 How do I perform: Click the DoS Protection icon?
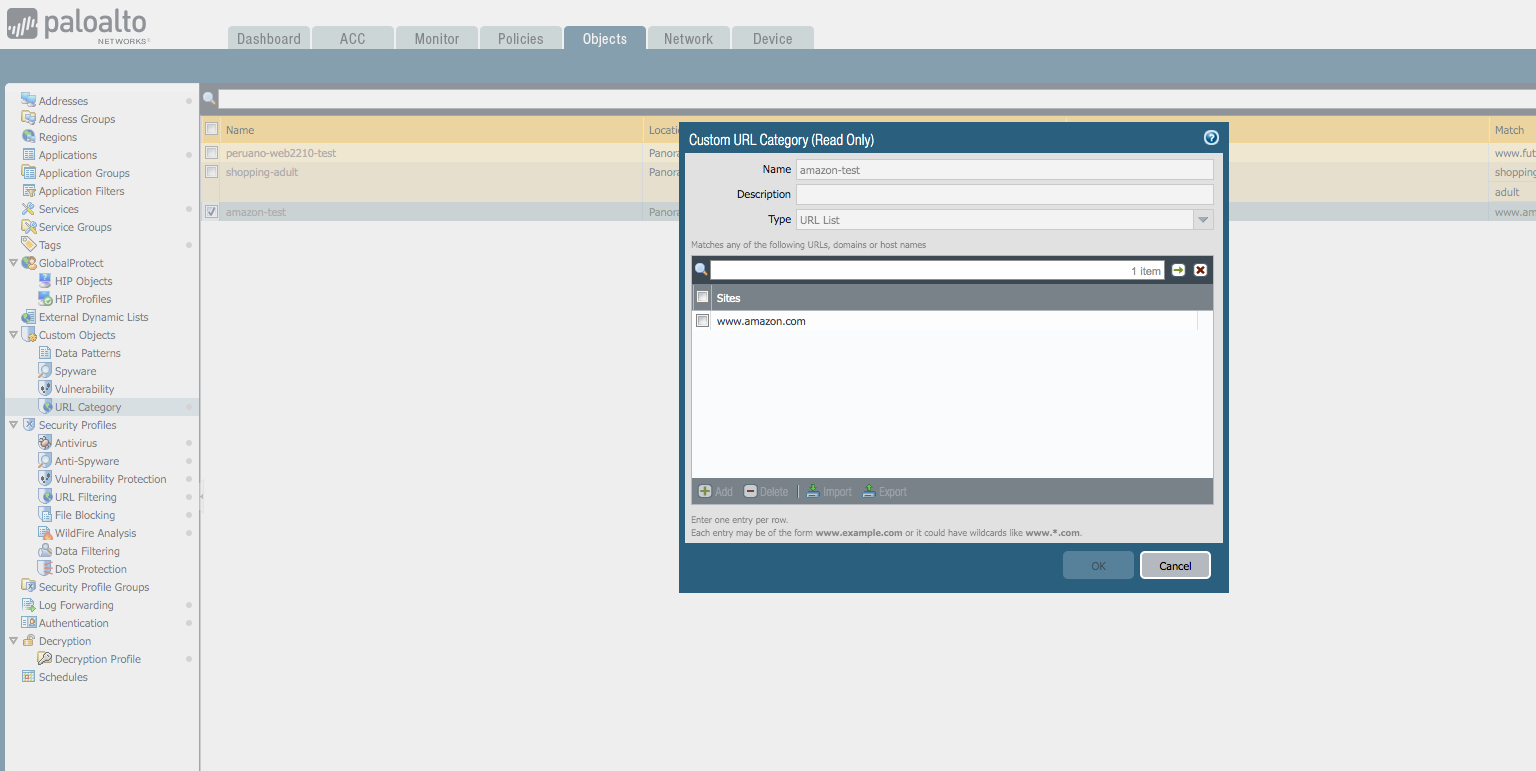[45, 568]
